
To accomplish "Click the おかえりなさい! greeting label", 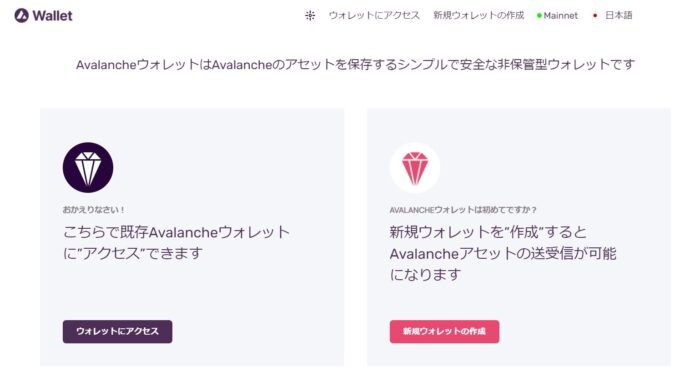I will [x=94, y=209].
